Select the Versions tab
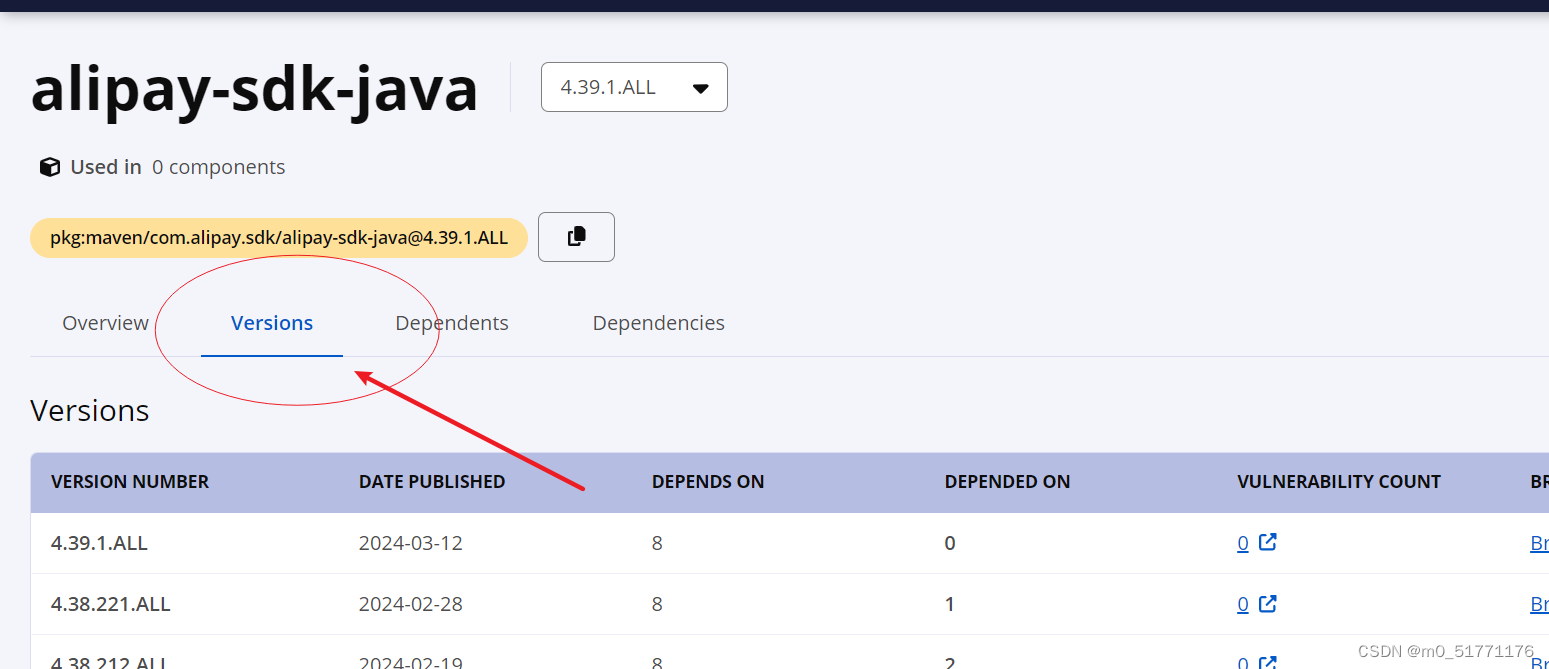 tap(272, 323)
